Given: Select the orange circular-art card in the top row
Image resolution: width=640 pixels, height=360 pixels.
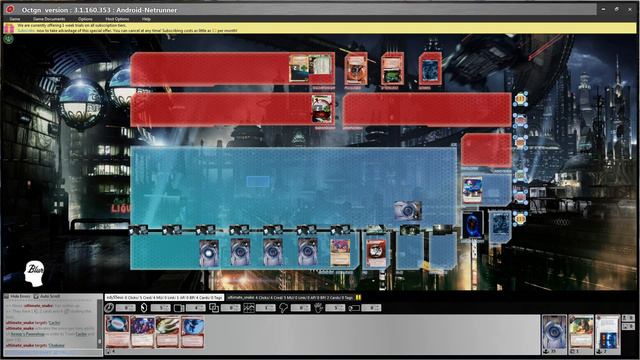Looking at the screenshot, I should coord(356,69).
